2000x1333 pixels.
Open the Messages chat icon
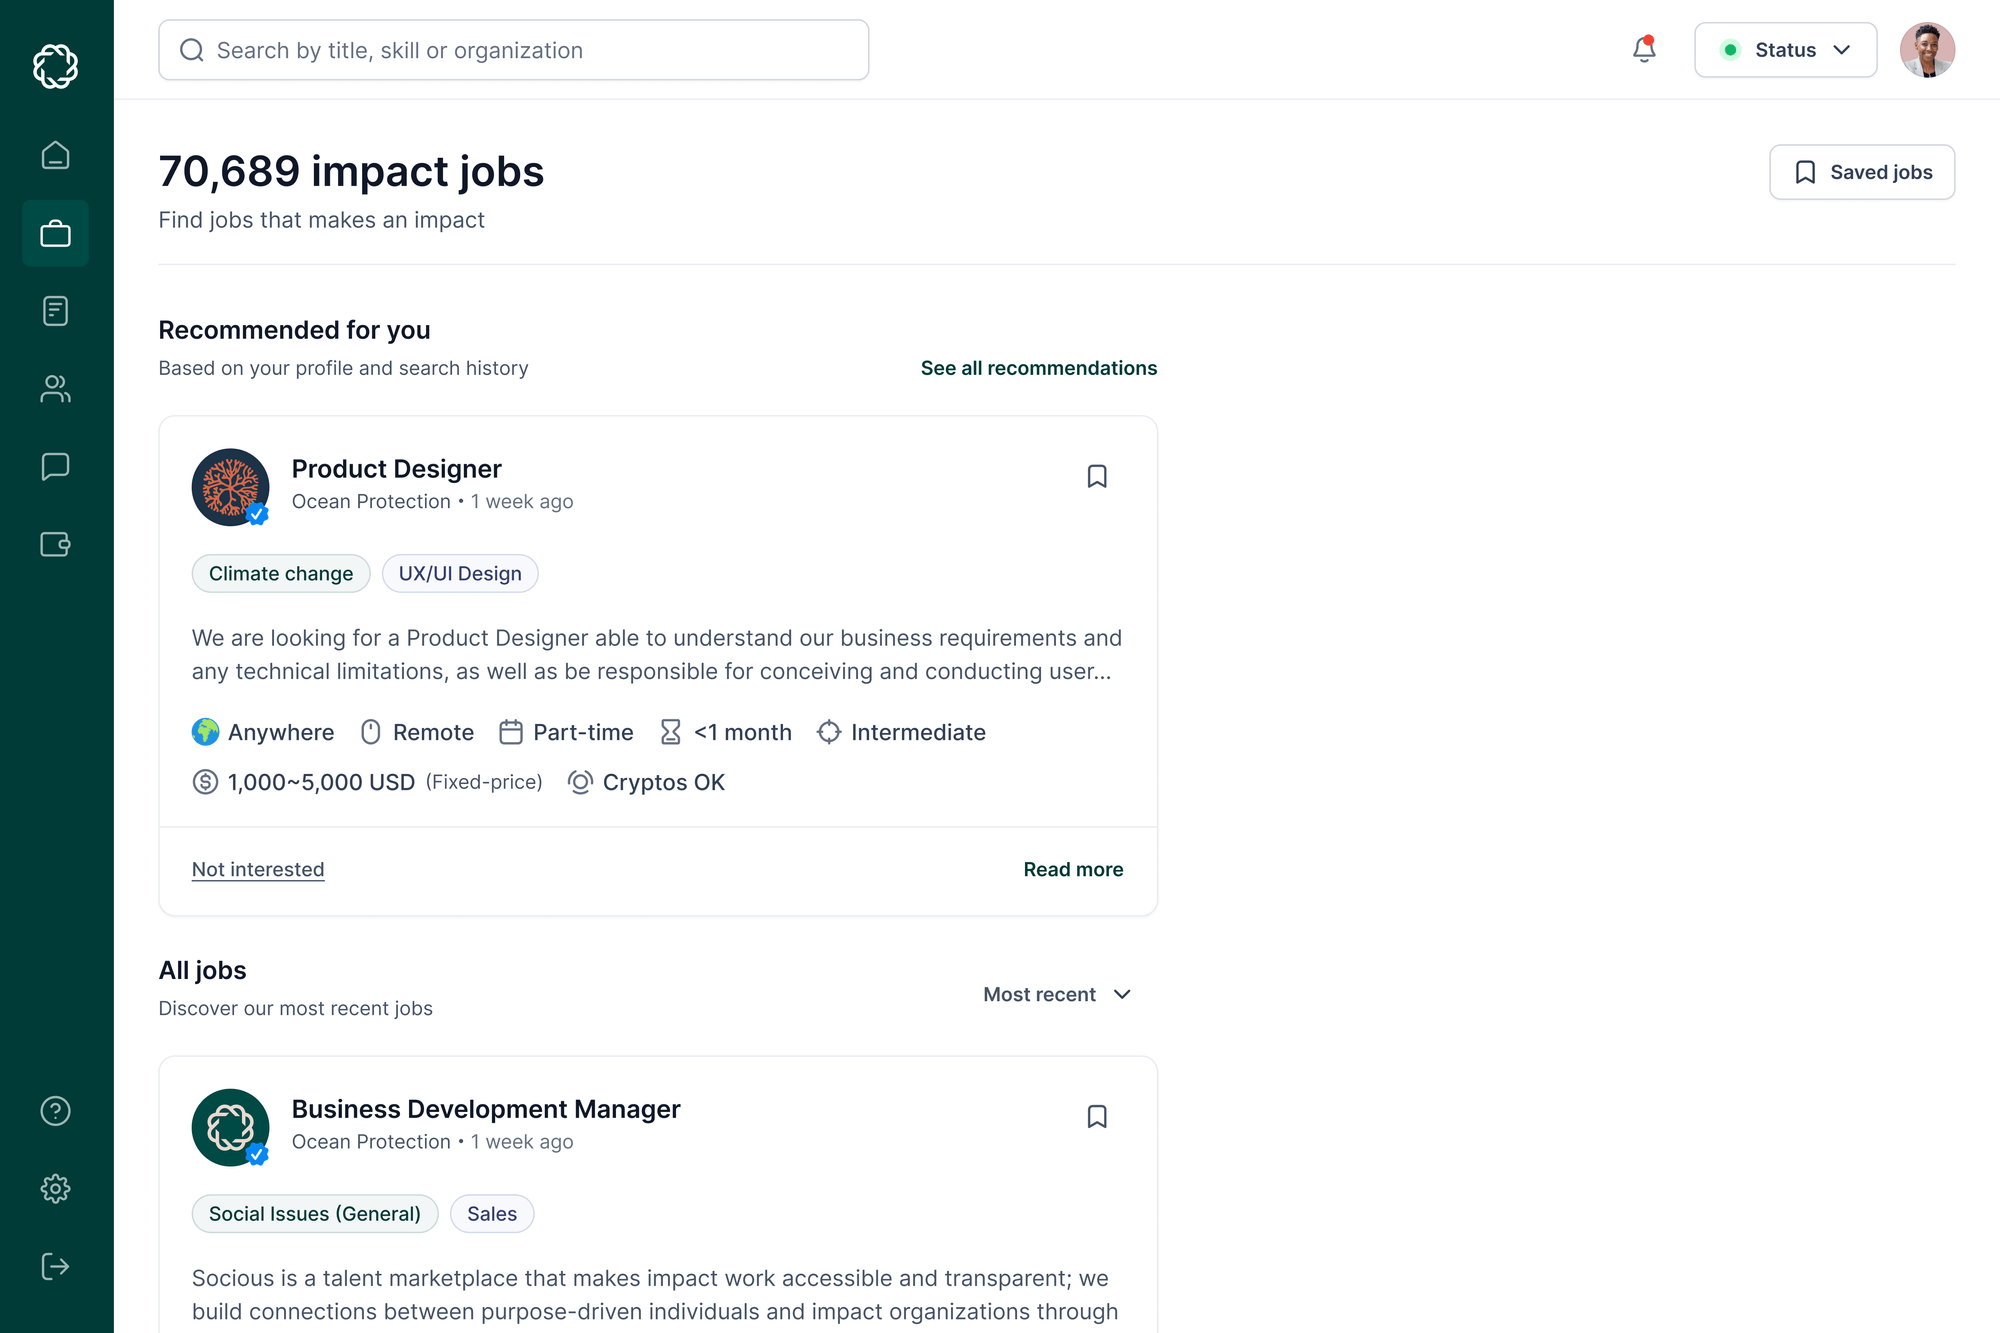click(56, 466)
